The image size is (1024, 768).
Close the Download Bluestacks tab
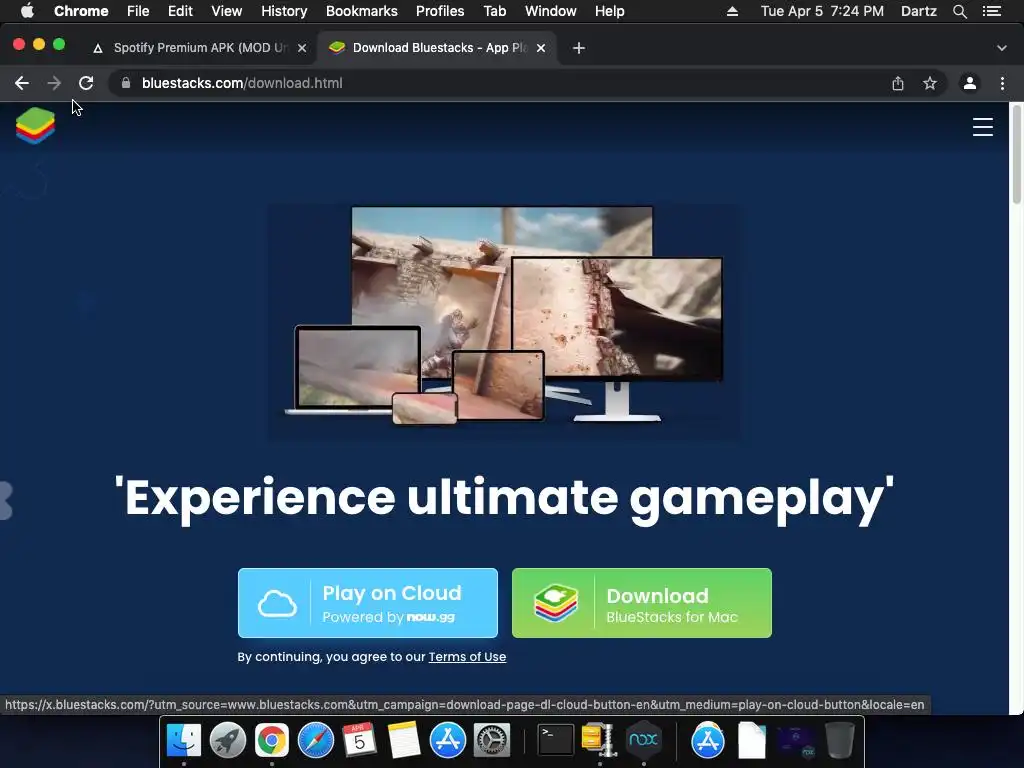click(541, 48)
